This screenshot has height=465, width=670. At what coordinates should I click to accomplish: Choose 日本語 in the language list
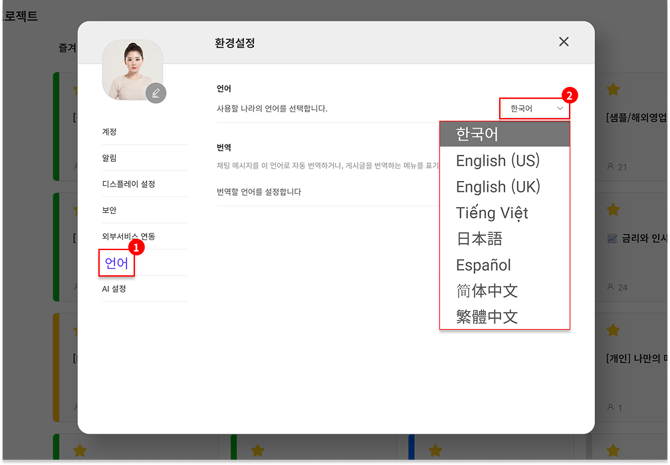click(479, 239)
